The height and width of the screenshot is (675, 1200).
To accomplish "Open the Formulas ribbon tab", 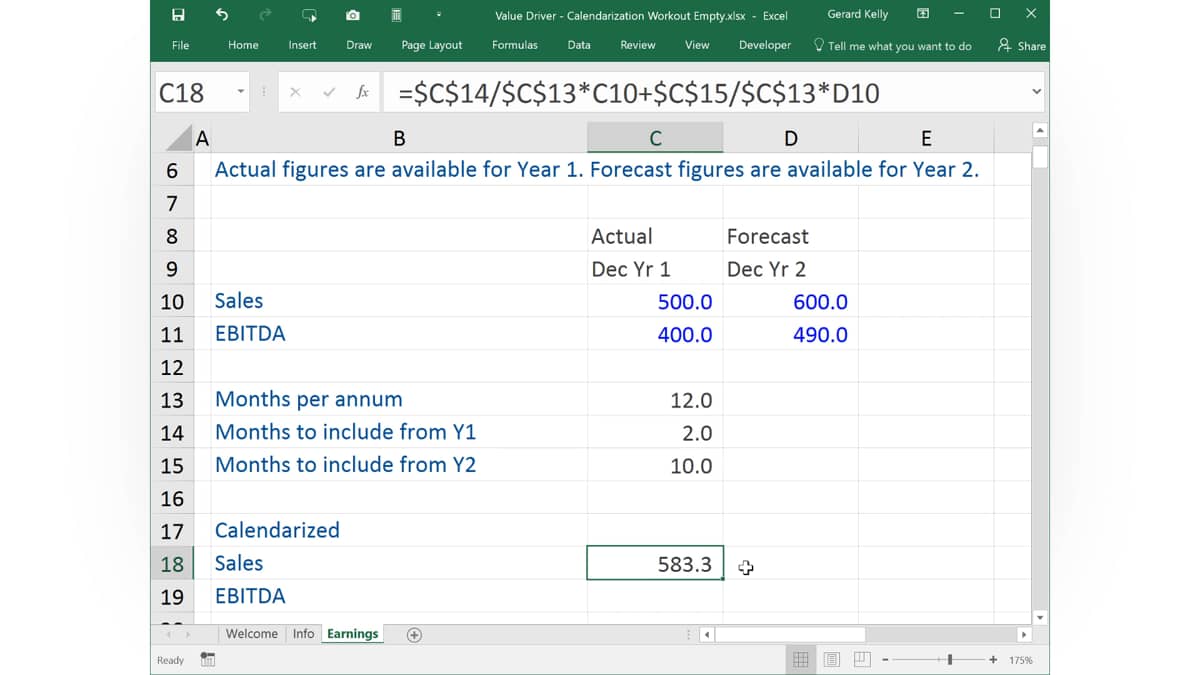I will (515, 45).
